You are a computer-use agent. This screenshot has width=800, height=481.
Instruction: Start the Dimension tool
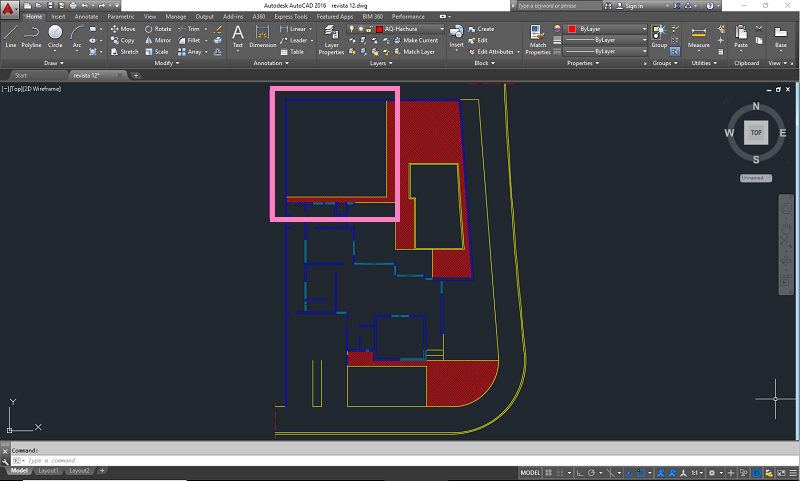pos(262,36)
